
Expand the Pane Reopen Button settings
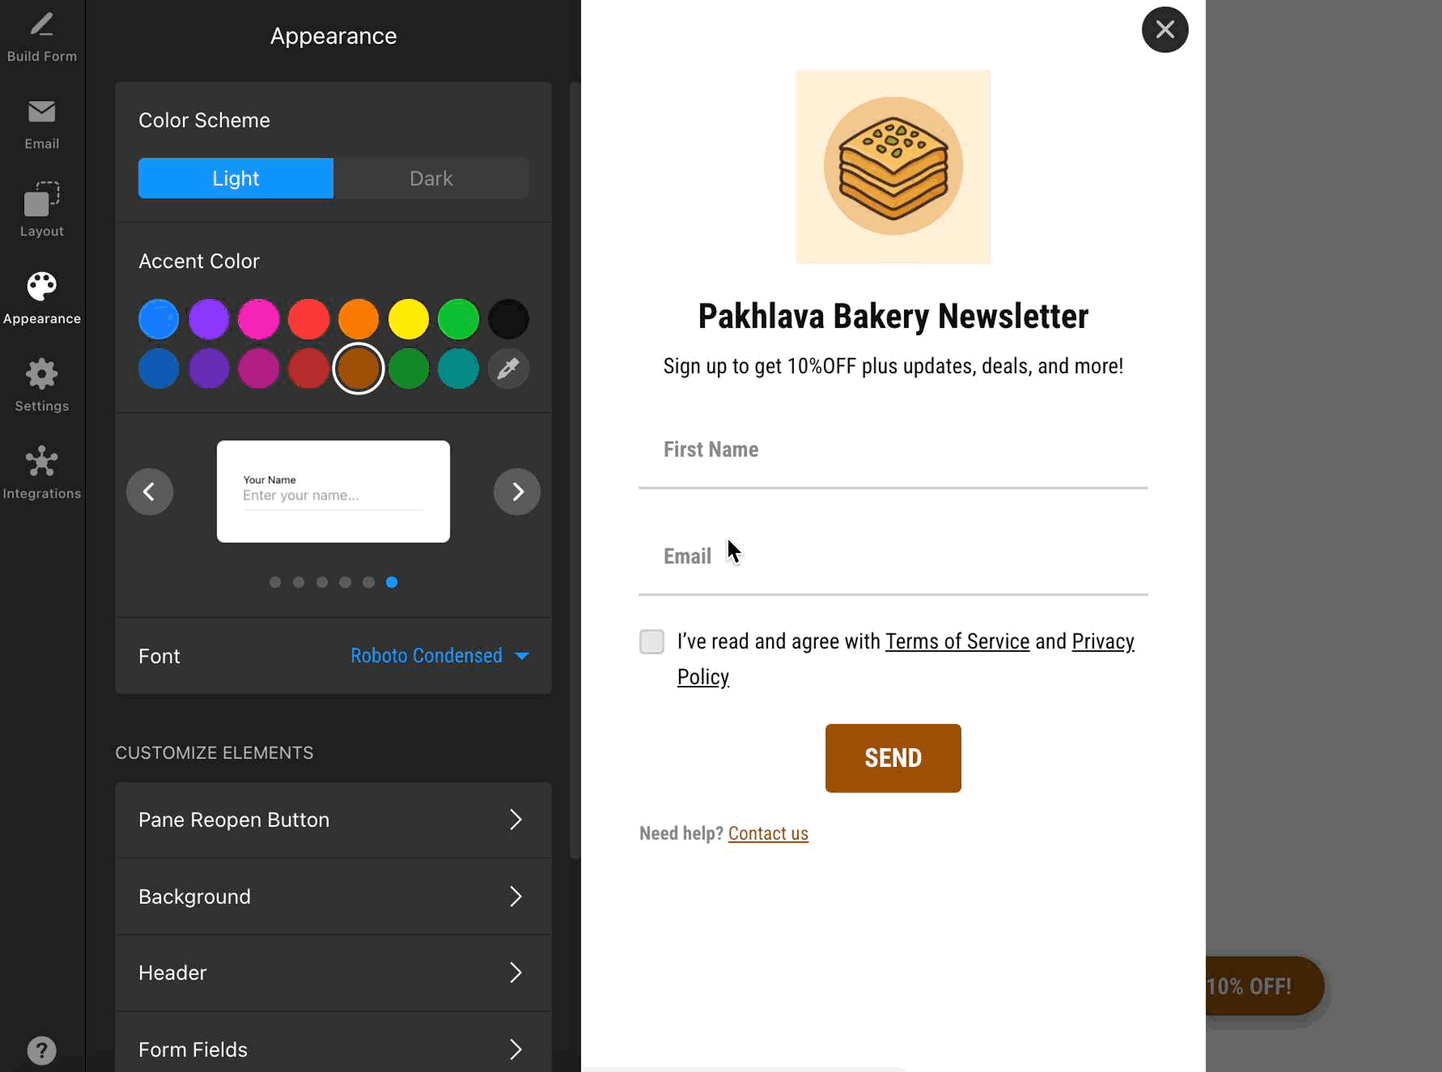tap(333, 820)
